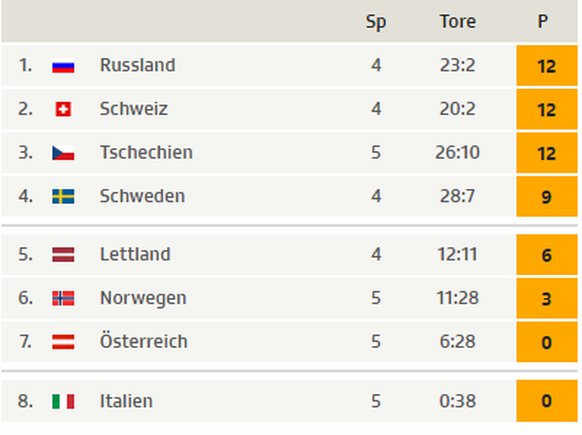Viewport: 582px width, 435px height.
Task: Click the Italian flag icon
Action: tap(63, 402)
